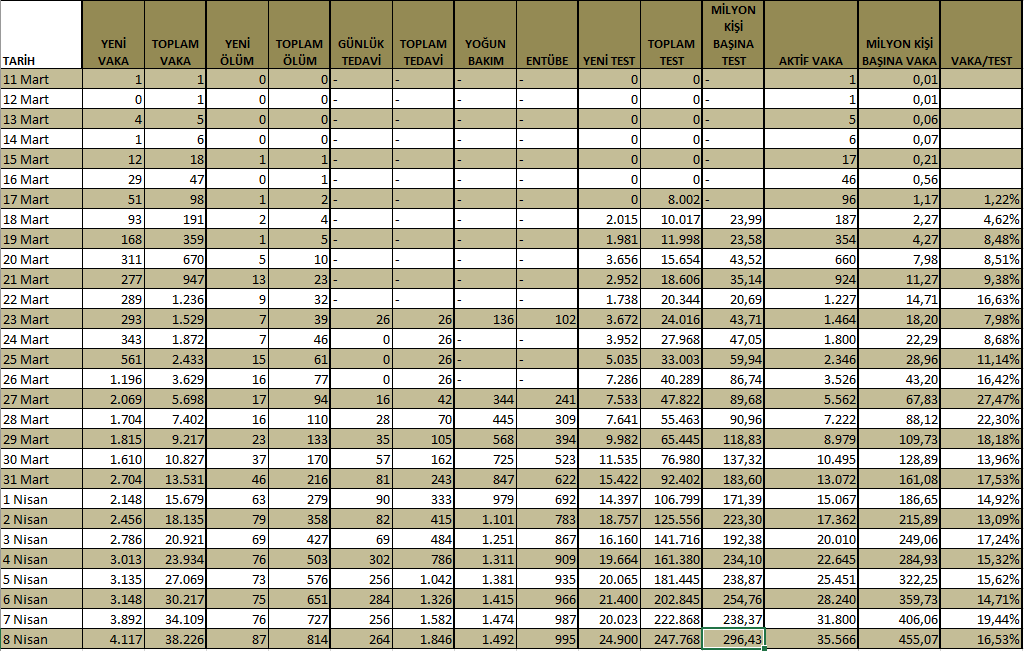Click new cases value 4.117
This screenshot has height=651, width=1024.
(x=112, y=639)
